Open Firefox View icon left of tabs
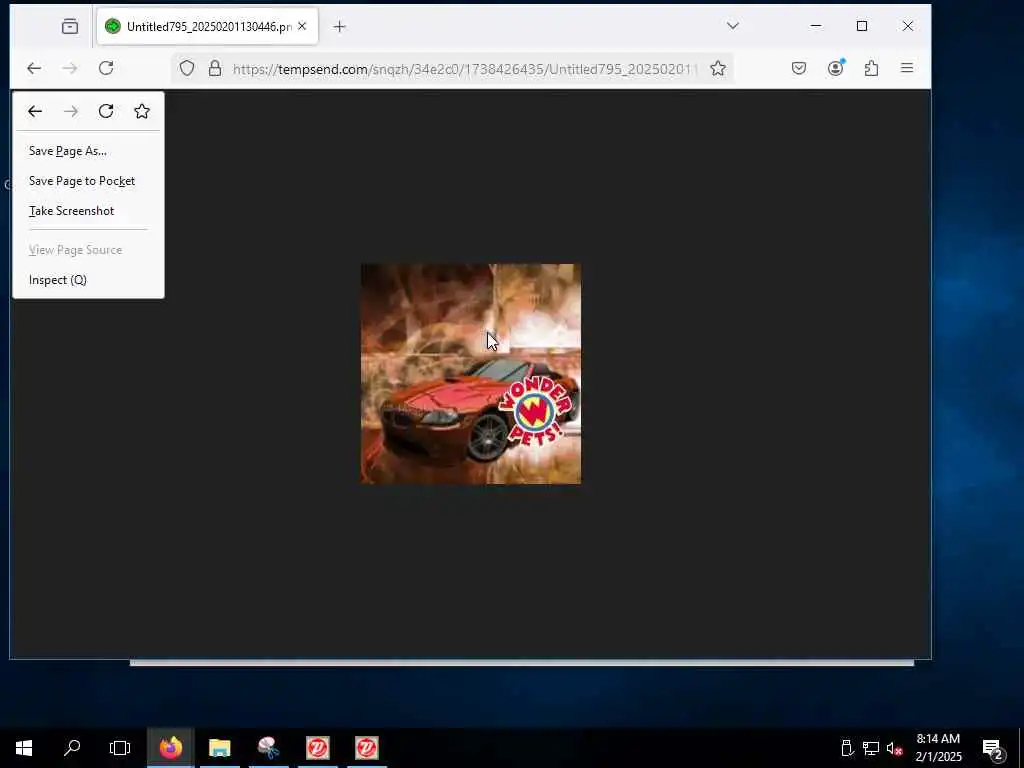Image resolution: width=1024 pixels, height=768 pixels. [70, 26]
